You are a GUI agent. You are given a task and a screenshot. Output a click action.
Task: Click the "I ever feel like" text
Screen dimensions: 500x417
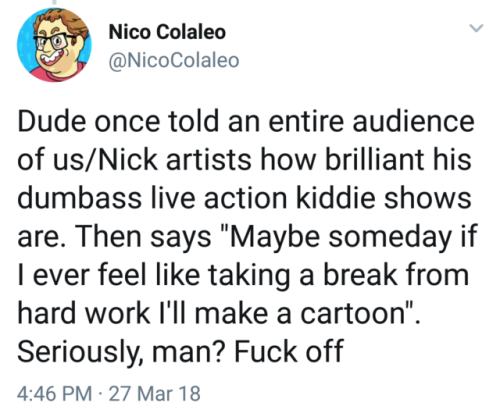click(x=109, y=276)
